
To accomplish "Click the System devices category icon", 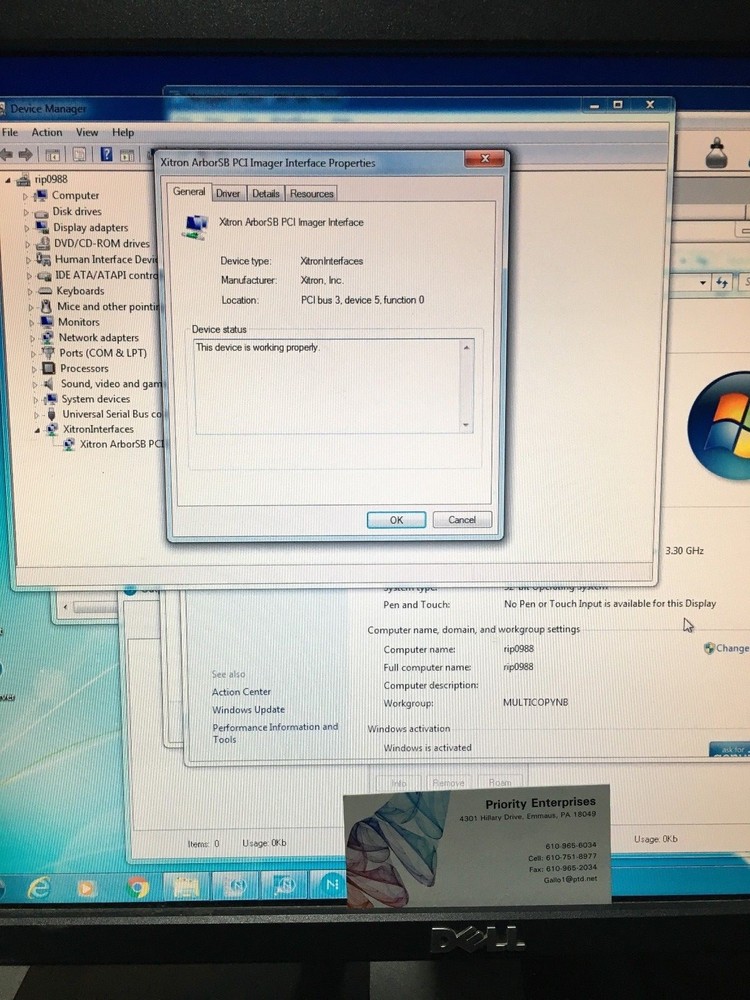I will point(50,399).
